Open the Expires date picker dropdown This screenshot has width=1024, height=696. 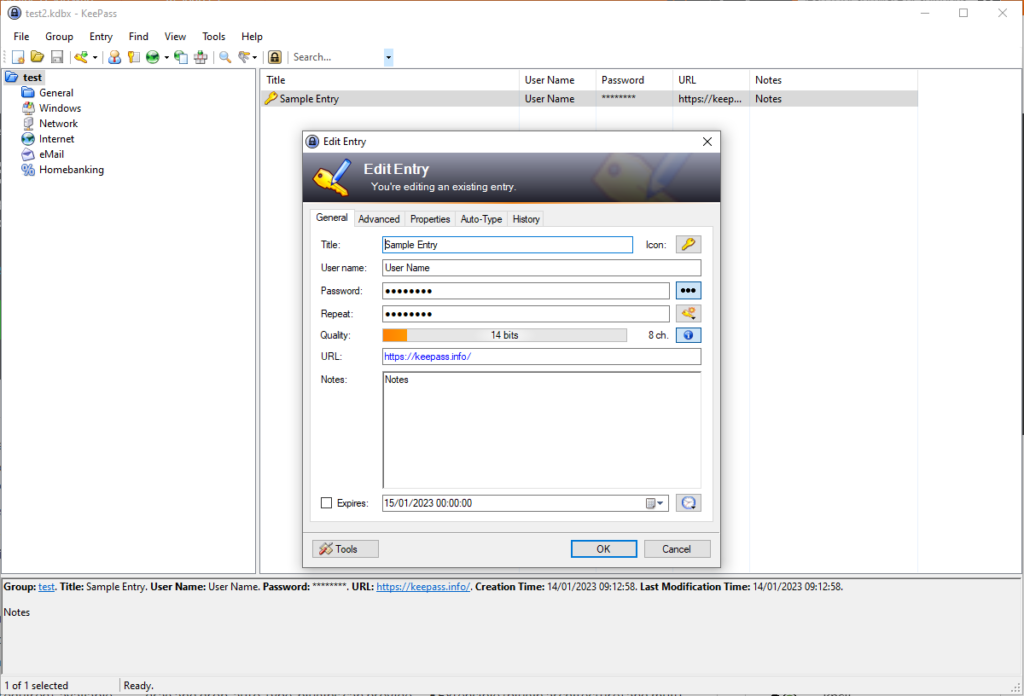[x=654, y=503]
